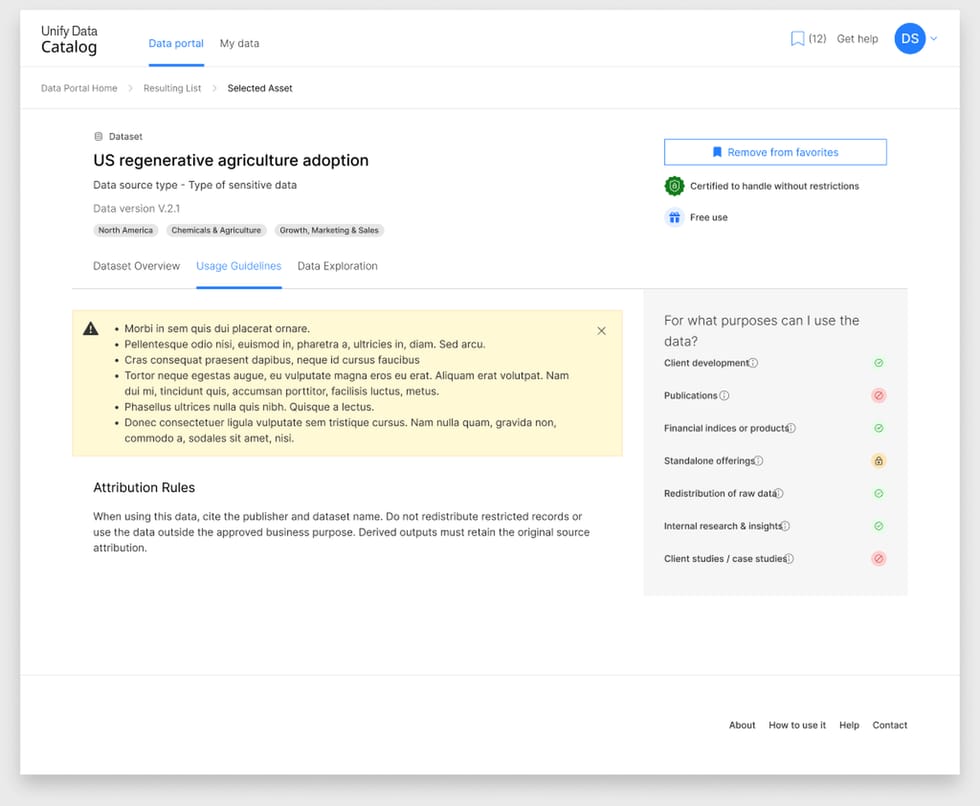Image resolution: width=980 pixels, height=806 pixels.
Task: Select the Usage Guidelines tab
Action: [x=239, y=266]
